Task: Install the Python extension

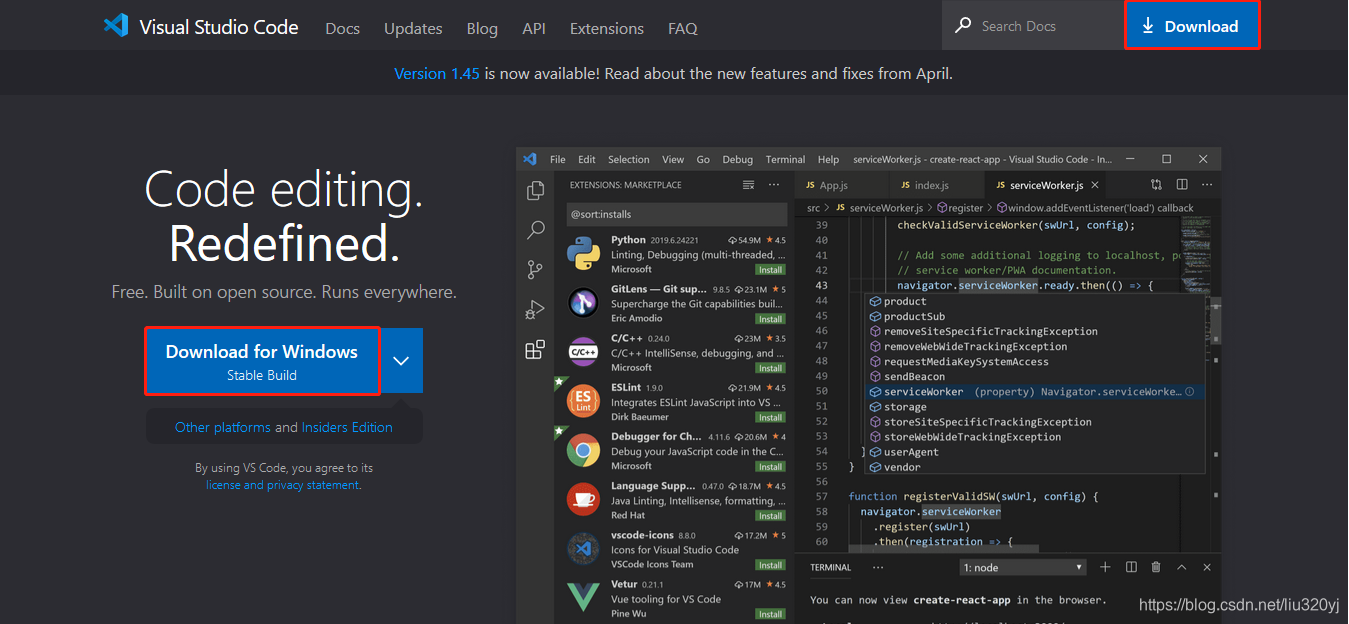Action: 770,269
